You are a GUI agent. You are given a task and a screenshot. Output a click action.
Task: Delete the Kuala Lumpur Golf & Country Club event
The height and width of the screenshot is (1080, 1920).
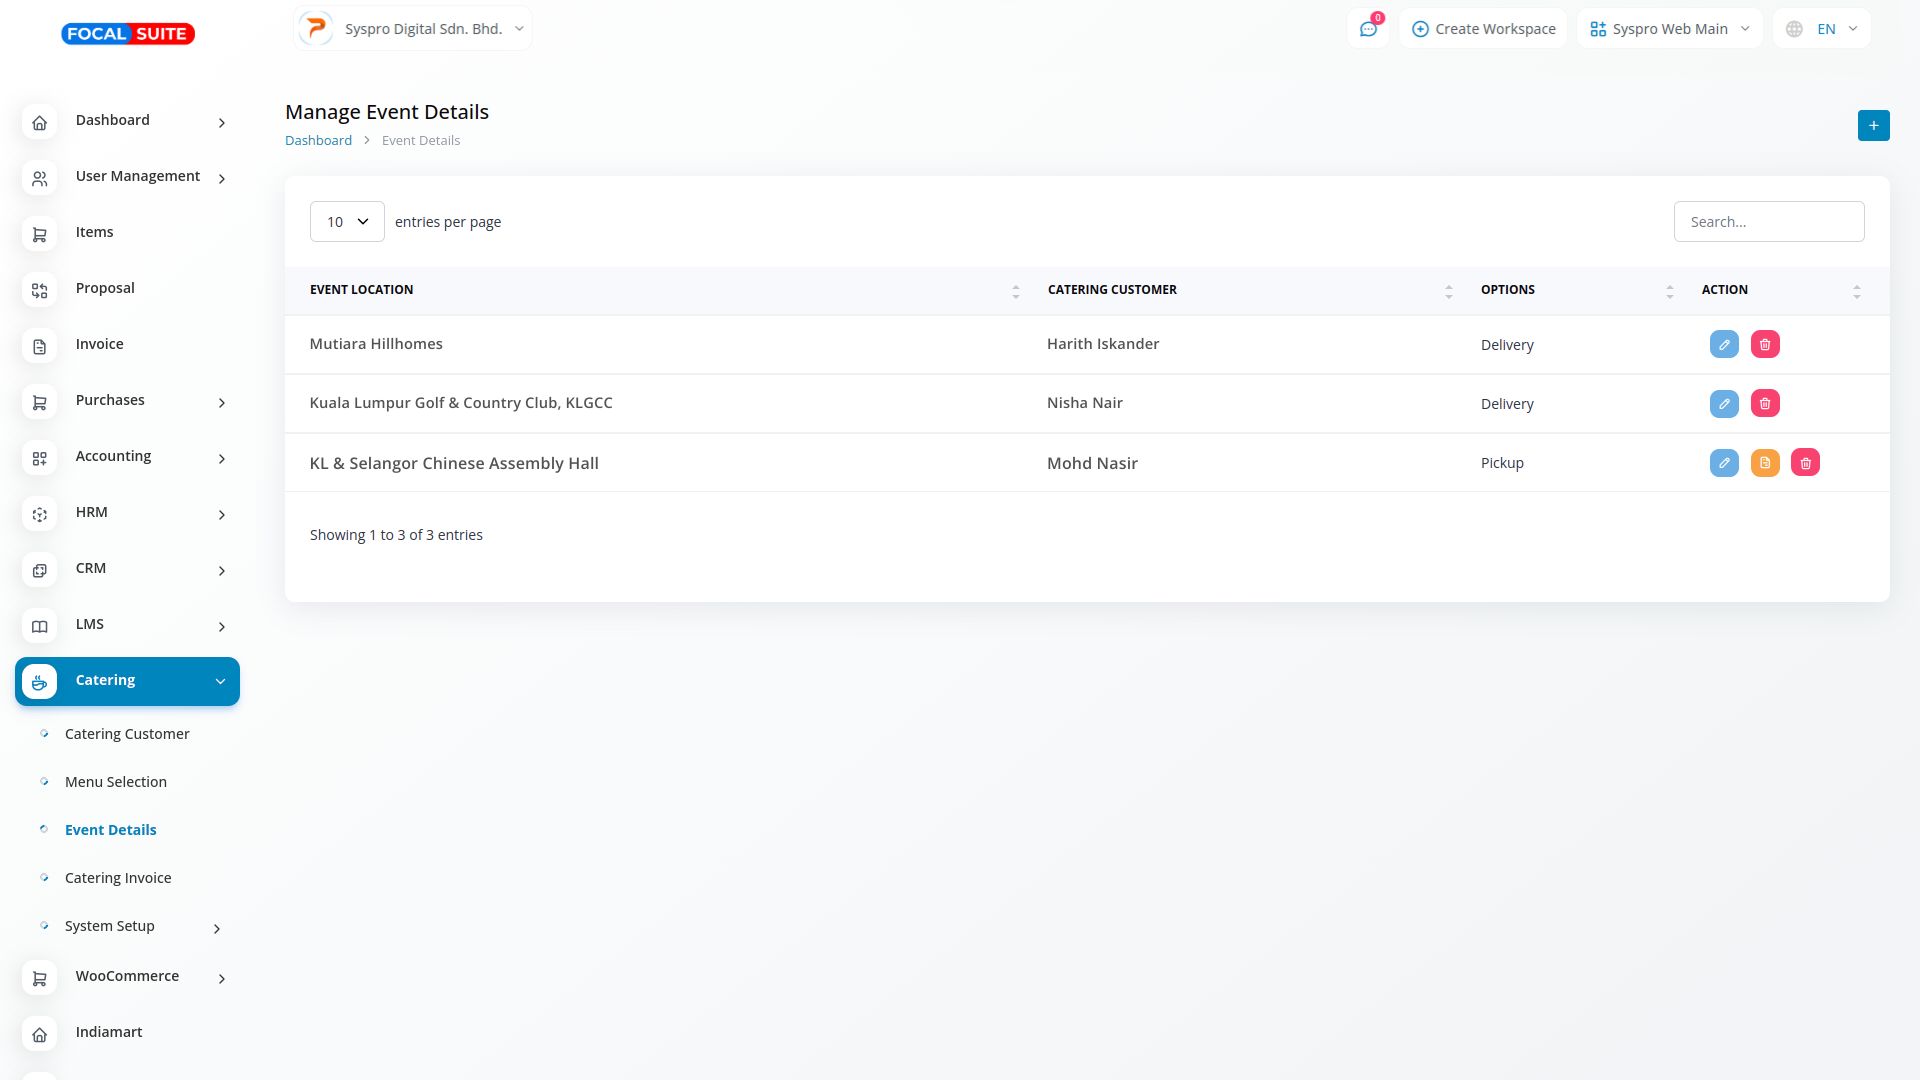1765,403
